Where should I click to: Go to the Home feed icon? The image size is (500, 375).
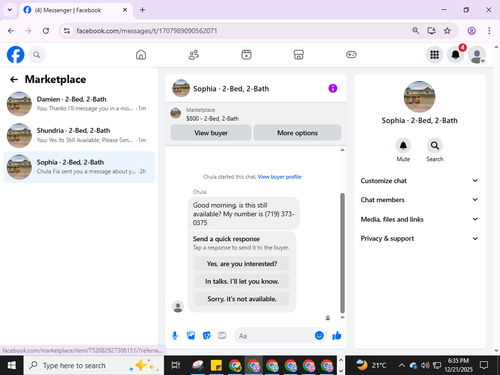click(141, 55)
